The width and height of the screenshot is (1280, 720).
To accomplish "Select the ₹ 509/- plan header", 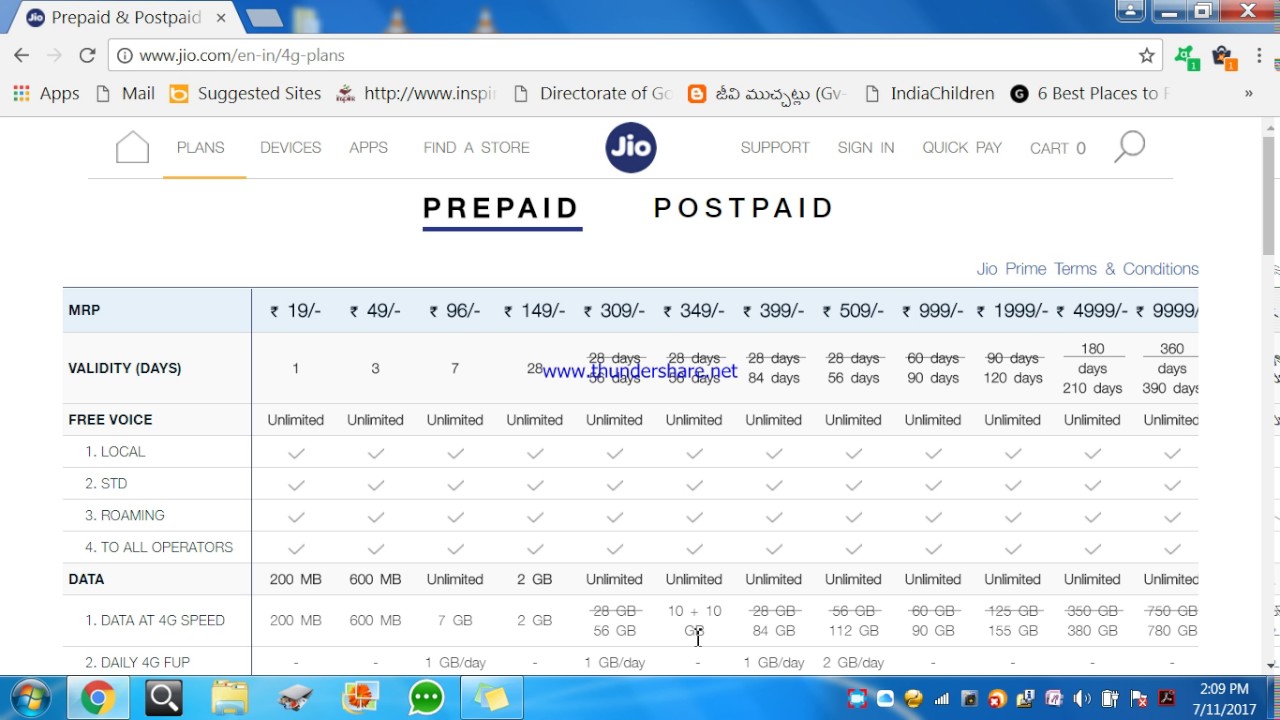I will (x=853, y=311).
